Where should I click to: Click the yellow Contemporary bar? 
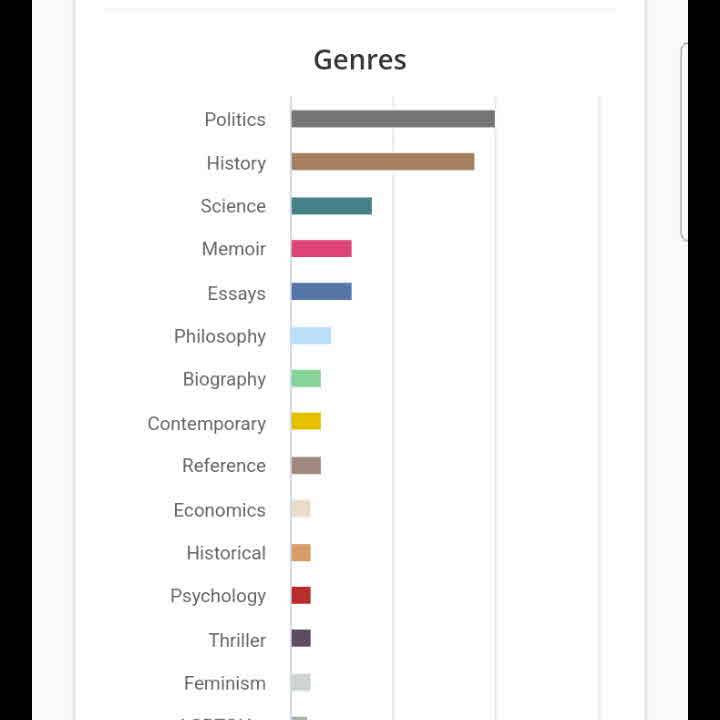click(x=306, y=422)
